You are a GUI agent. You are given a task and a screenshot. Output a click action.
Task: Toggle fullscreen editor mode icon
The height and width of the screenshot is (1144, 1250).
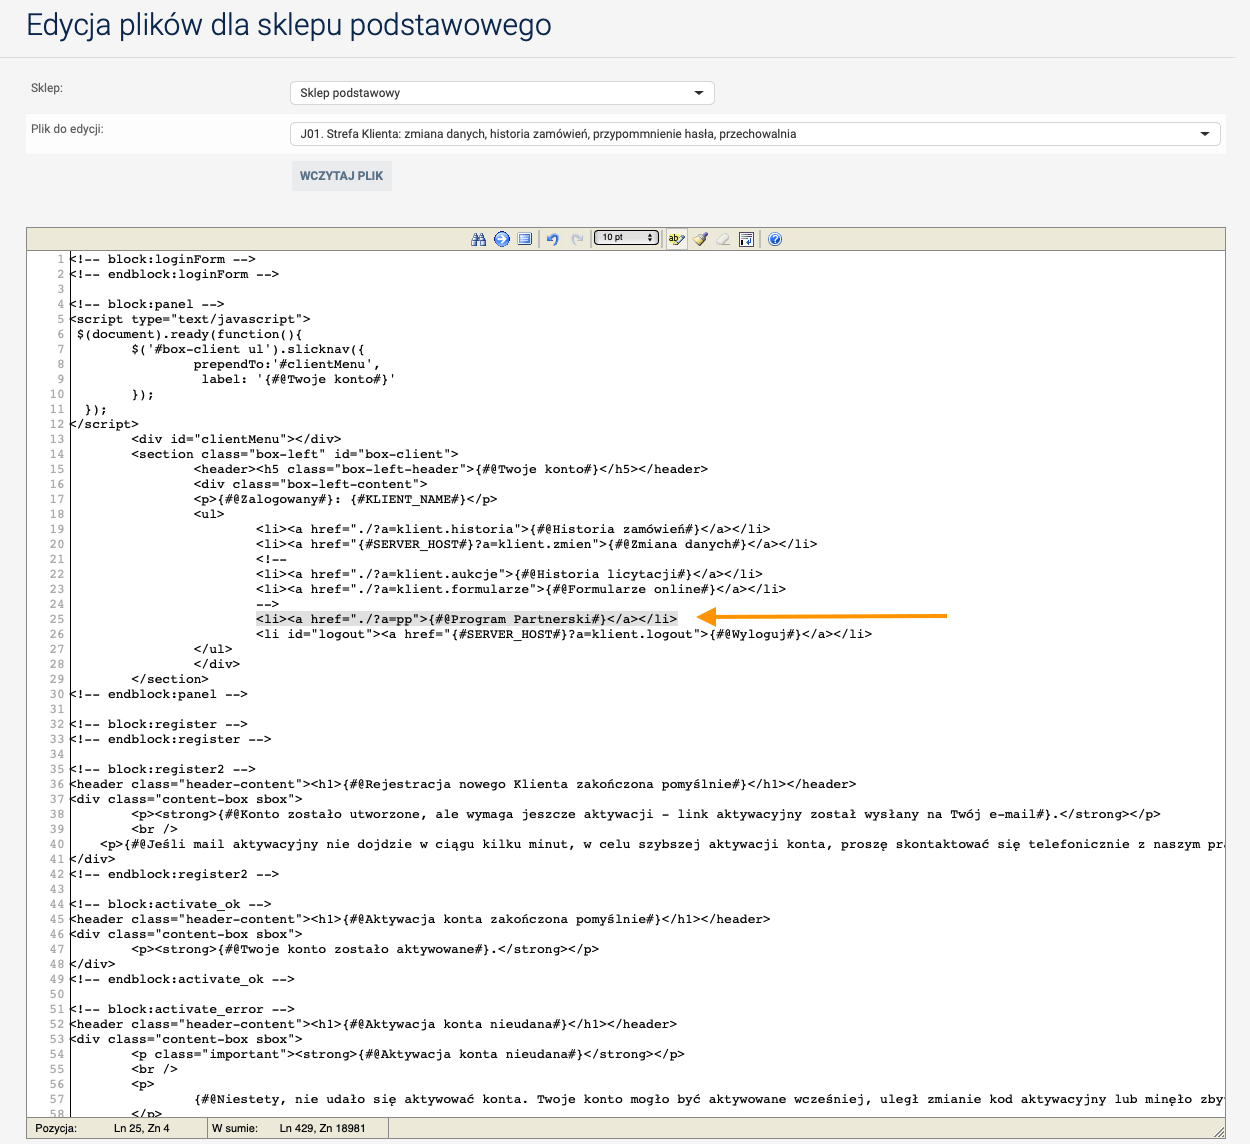525,239
